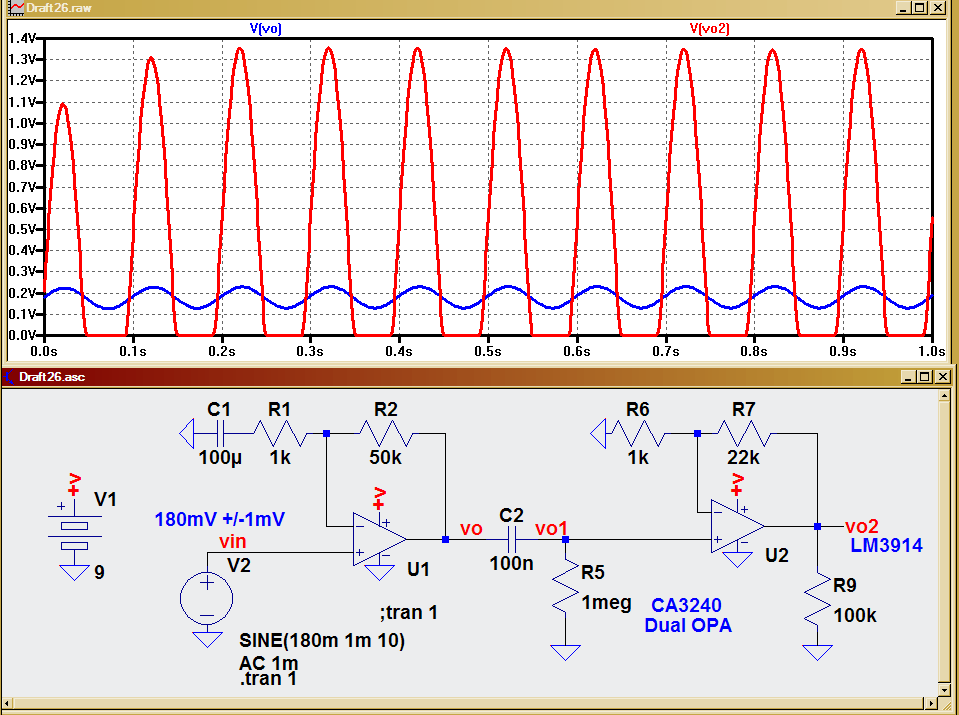Viewport: 959px width, 715px height.
Task: Click the Draft26.raw window icon
Action: point(17,8)
